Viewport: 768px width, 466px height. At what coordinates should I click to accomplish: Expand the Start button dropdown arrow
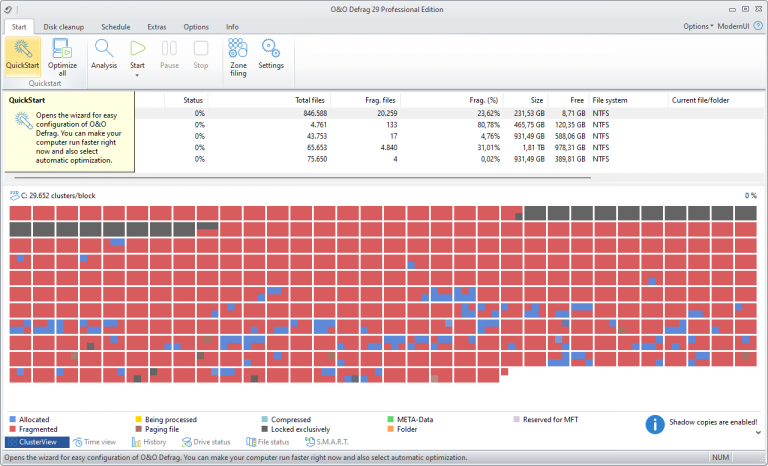(x=137, y=75)
